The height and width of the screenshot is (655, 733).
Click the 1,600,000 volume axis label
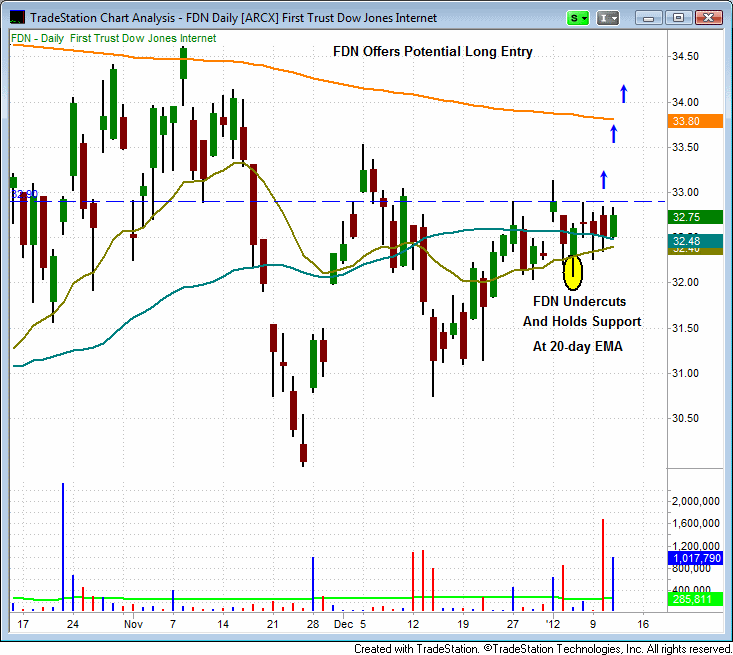tap(696, 523)
